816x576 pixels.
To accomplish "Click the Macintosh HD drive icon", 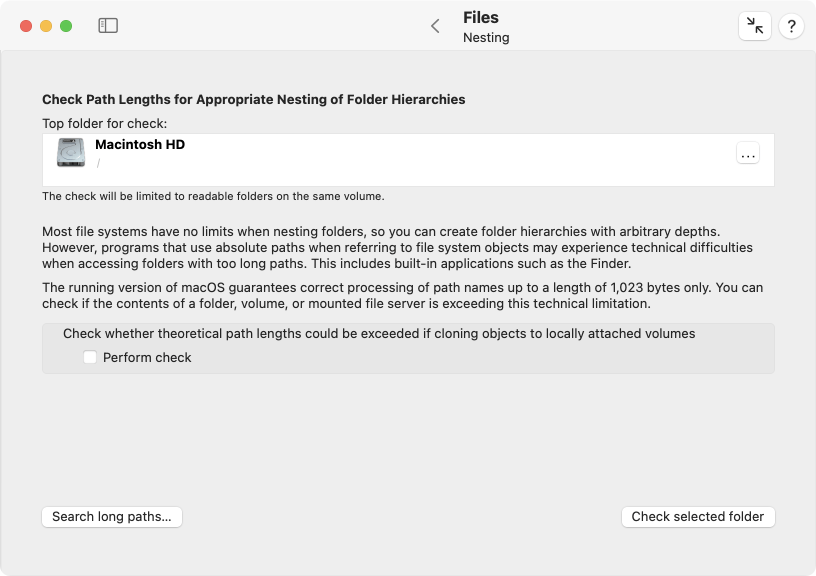I will (x=71, y=152).
